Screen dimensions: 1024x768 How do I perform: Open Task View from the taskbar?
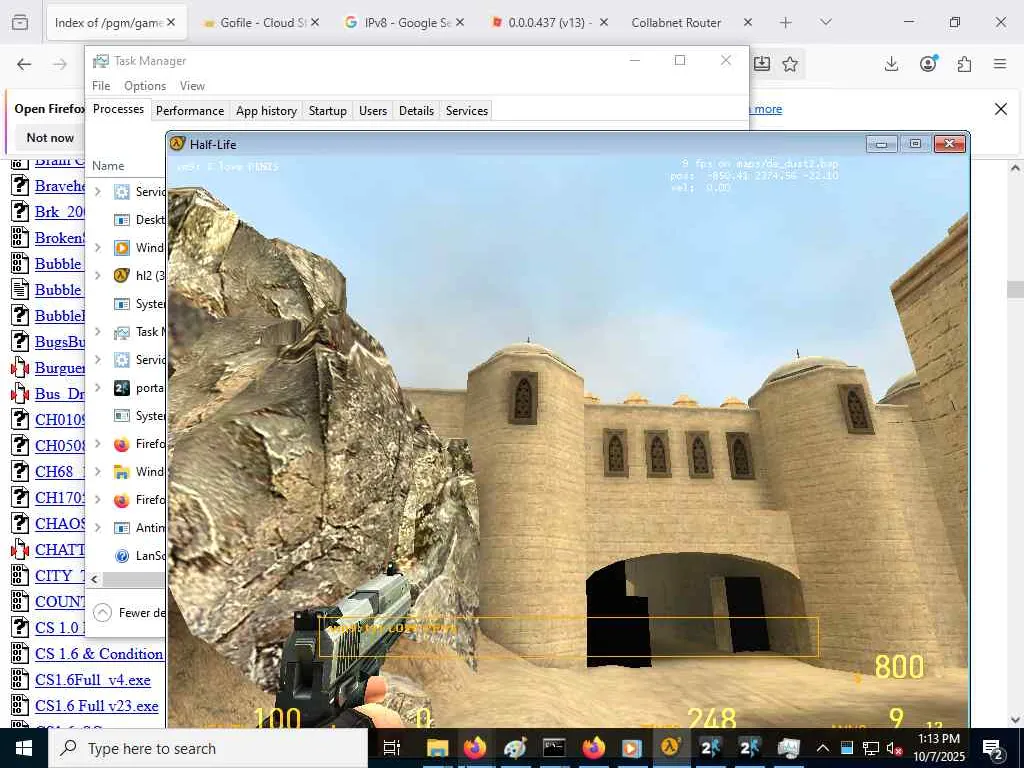(x=391, y=748)
